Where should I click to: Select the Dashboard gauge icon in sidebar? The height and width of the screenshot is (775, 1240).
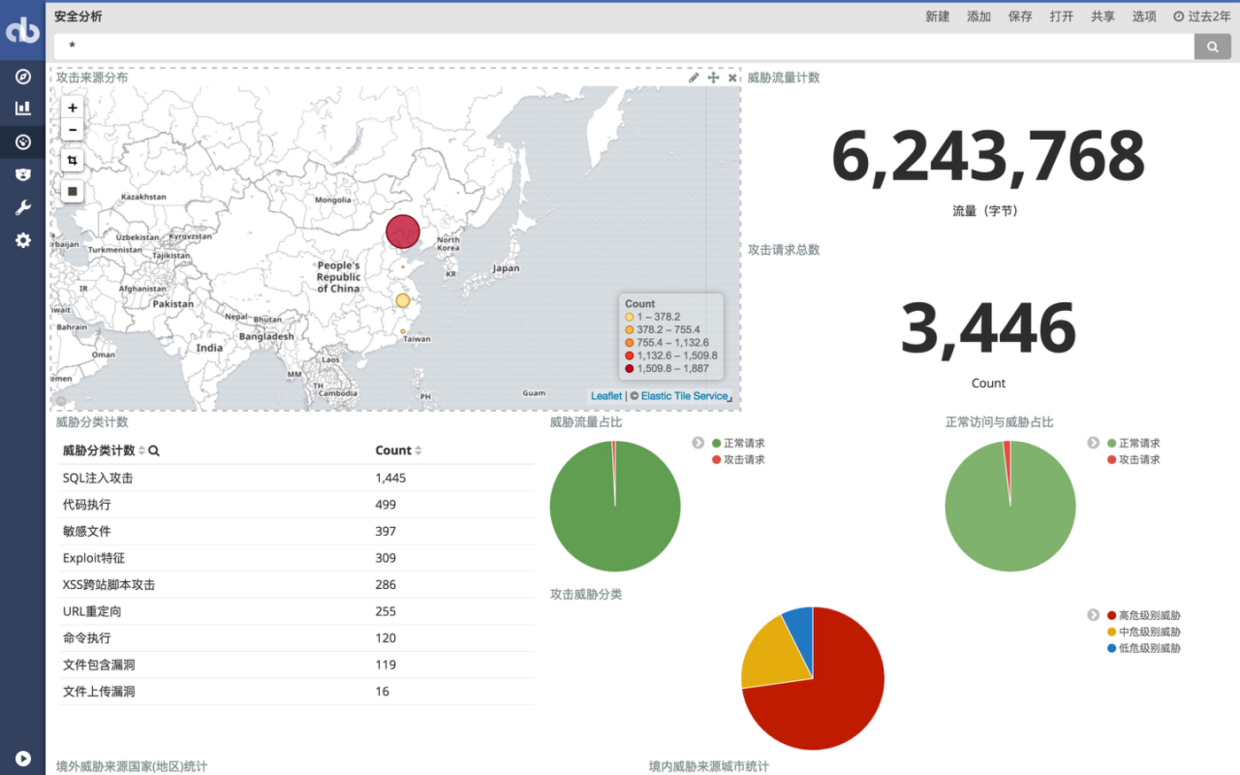point(22,142)
